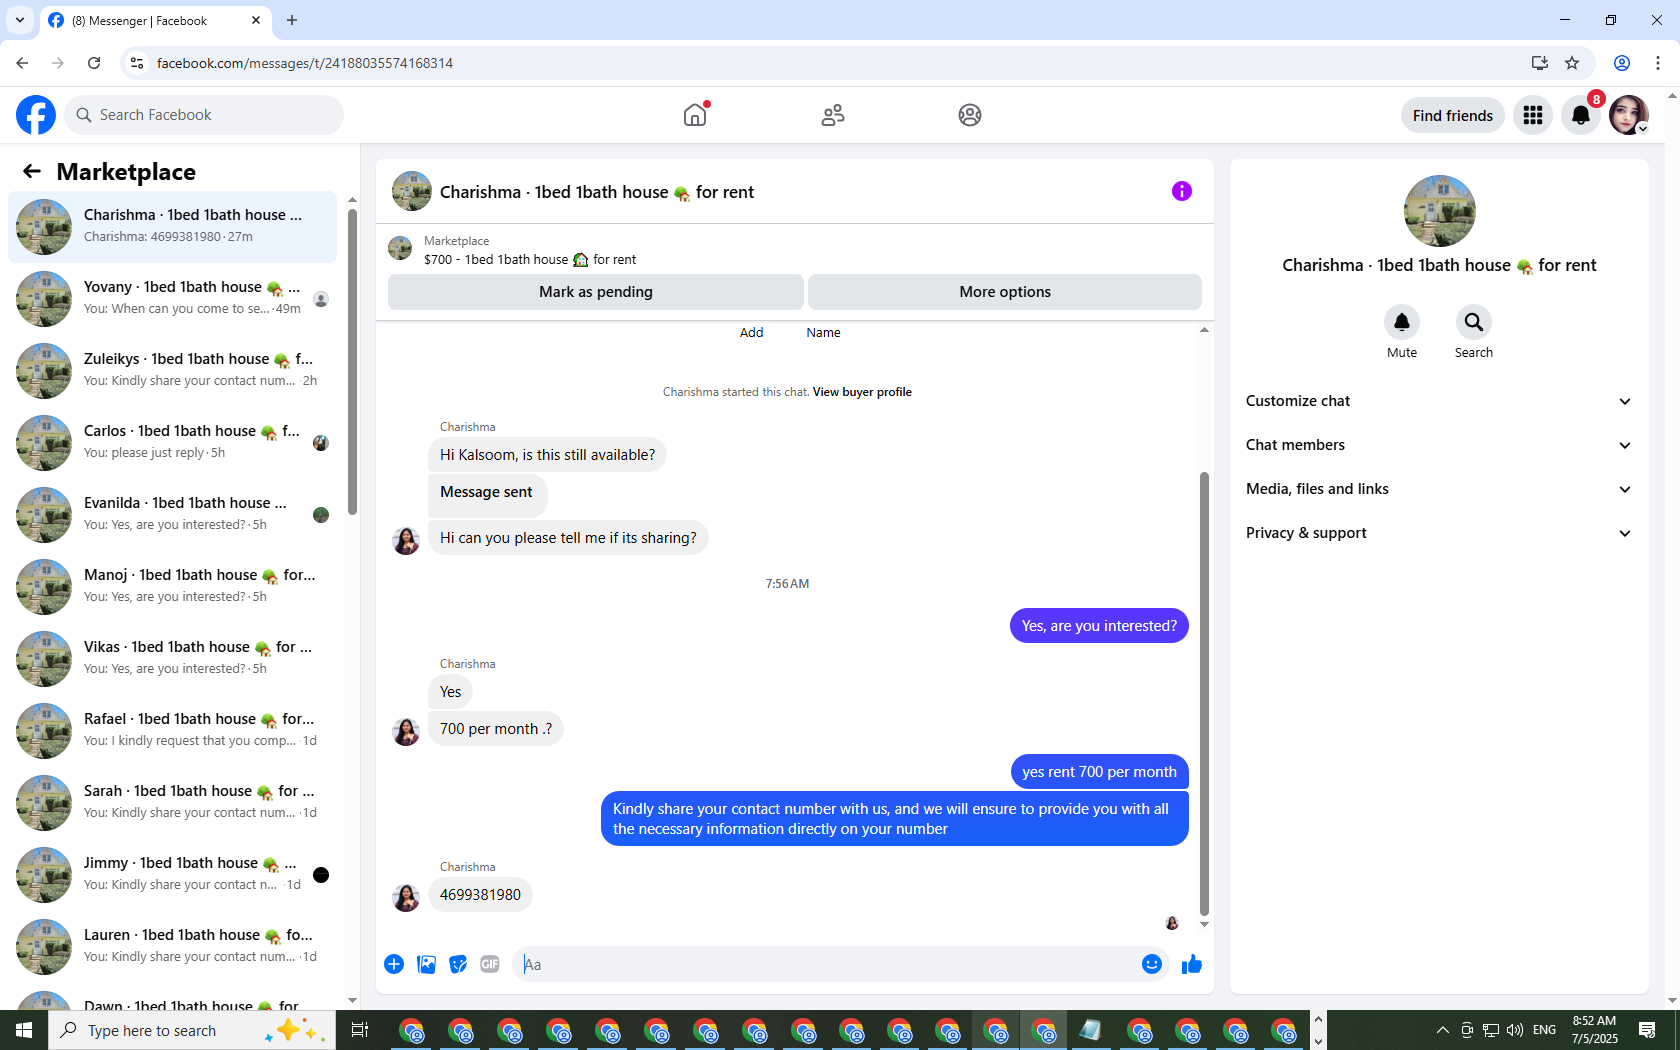1680x1050 pixels.
Task: Select the Carlos conversation
Action: click(173, 443)
